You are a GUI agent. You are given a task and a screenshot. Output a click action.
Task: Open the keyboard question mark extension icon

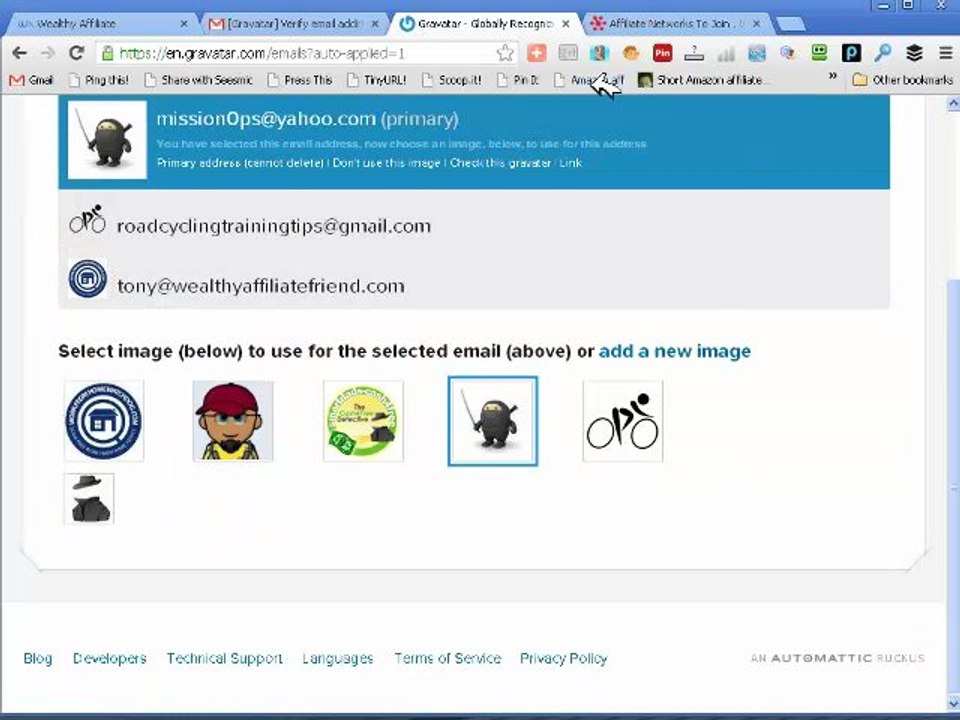694,53
